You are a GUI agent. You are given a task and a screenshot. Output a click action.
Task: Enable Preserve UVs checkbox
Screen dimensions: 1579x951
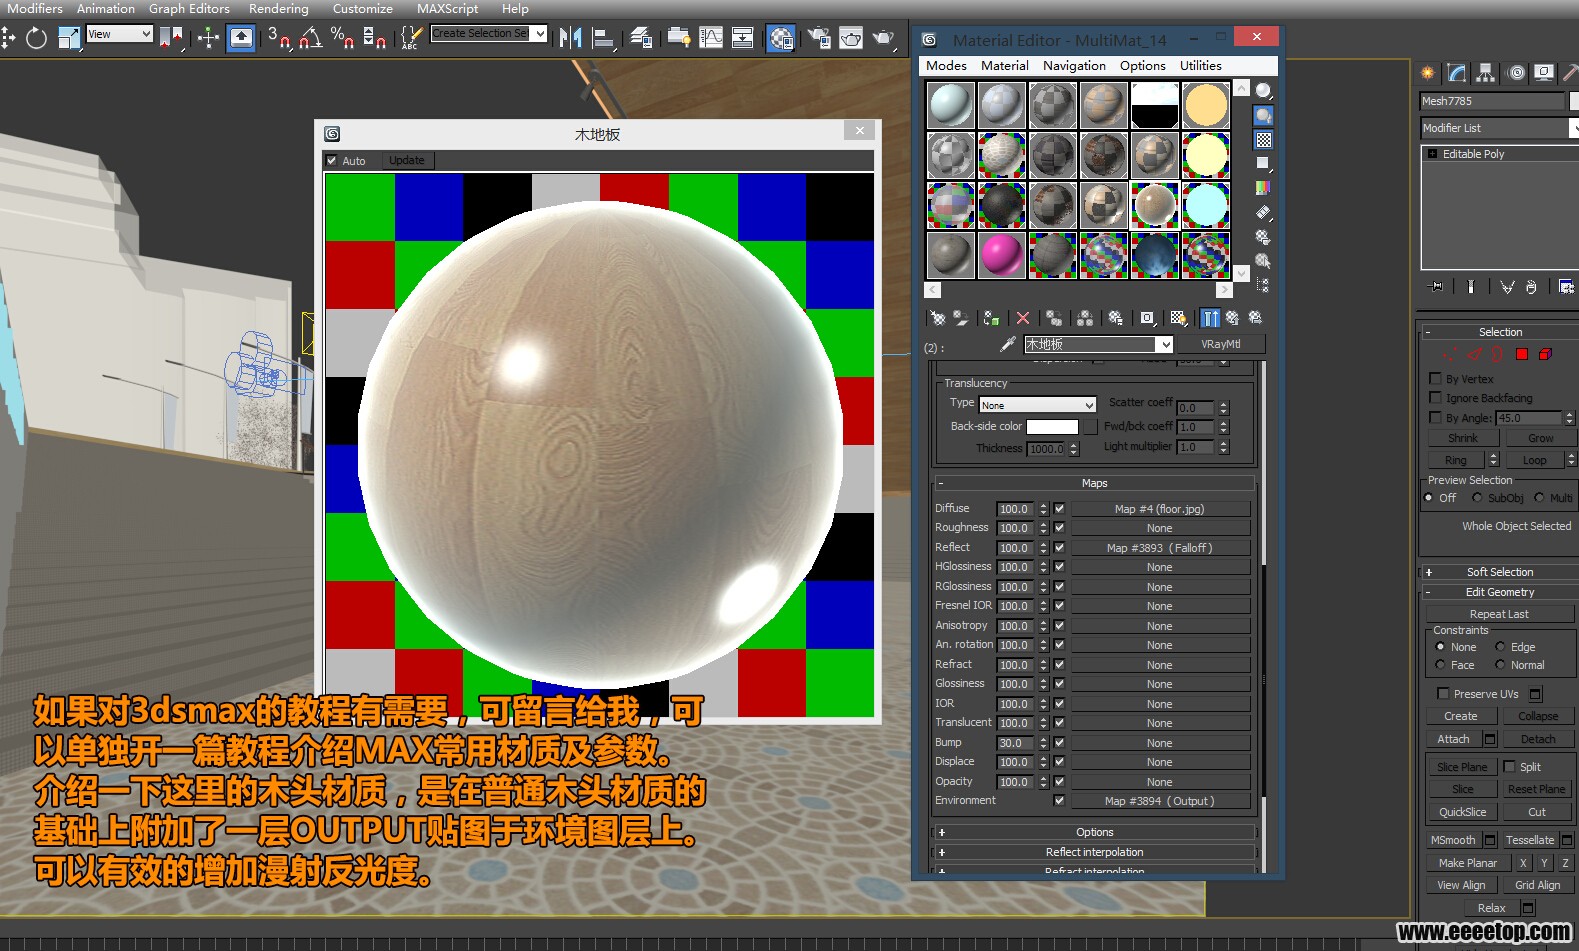1443,693
